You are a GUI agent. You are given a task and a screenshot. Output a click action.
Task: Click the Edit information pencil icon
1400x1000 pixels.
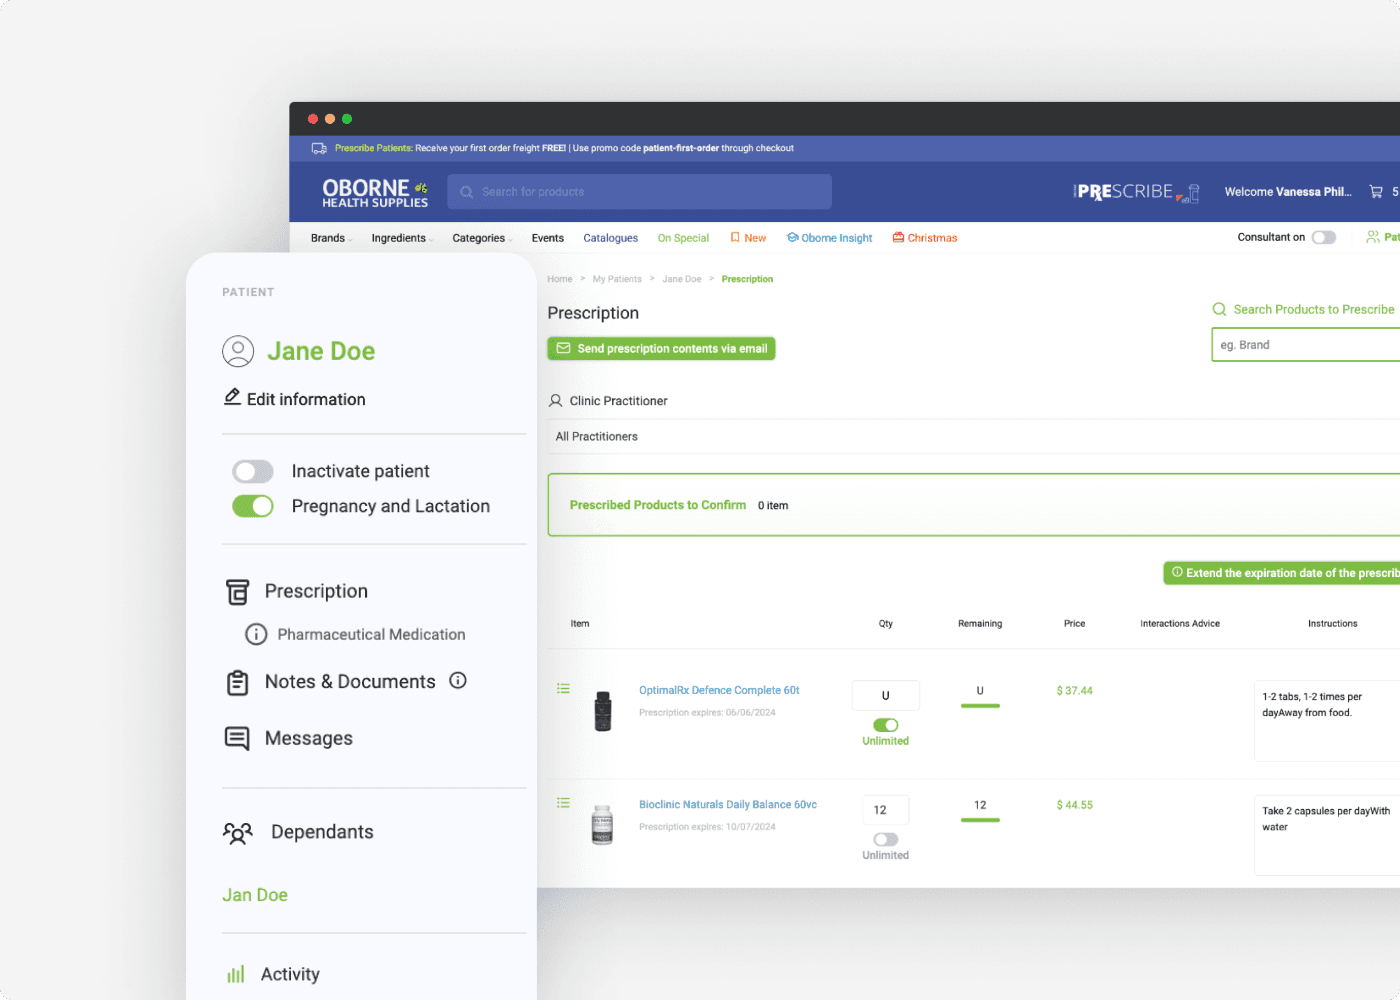232,398
